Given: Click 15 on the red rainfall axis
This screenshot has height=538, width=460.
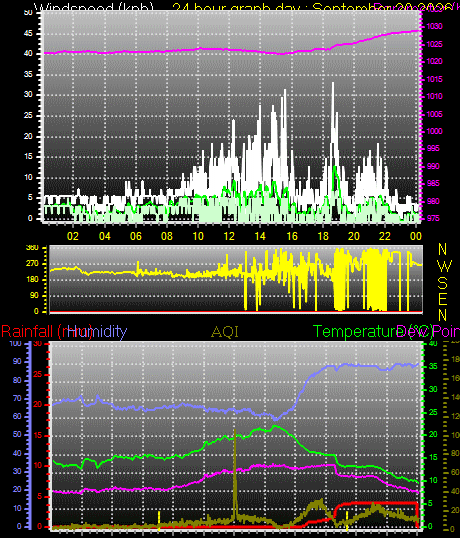Looking at the screenshot, I should point(38,435).
